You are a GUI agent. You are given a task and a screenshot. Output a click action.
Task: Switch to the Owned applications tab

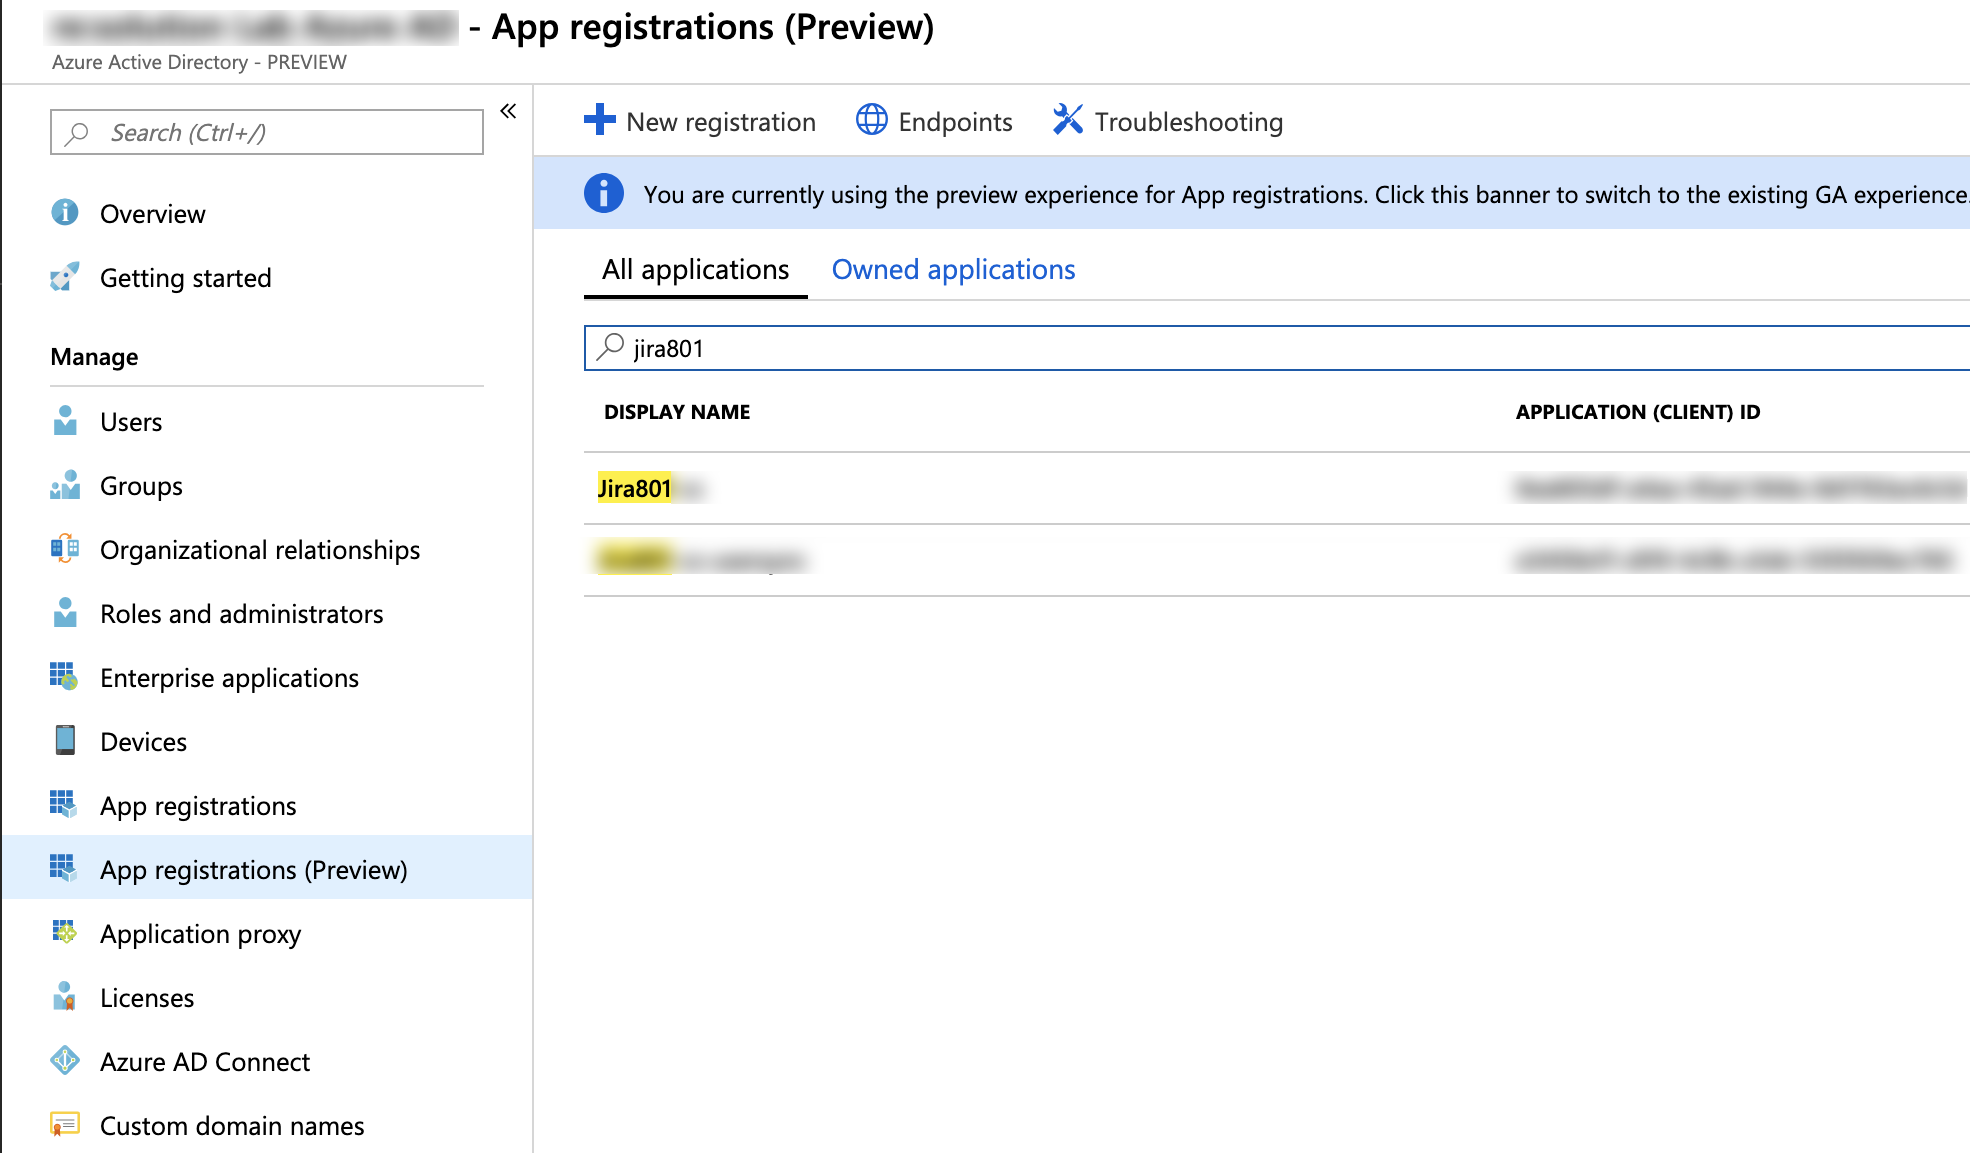953,270
